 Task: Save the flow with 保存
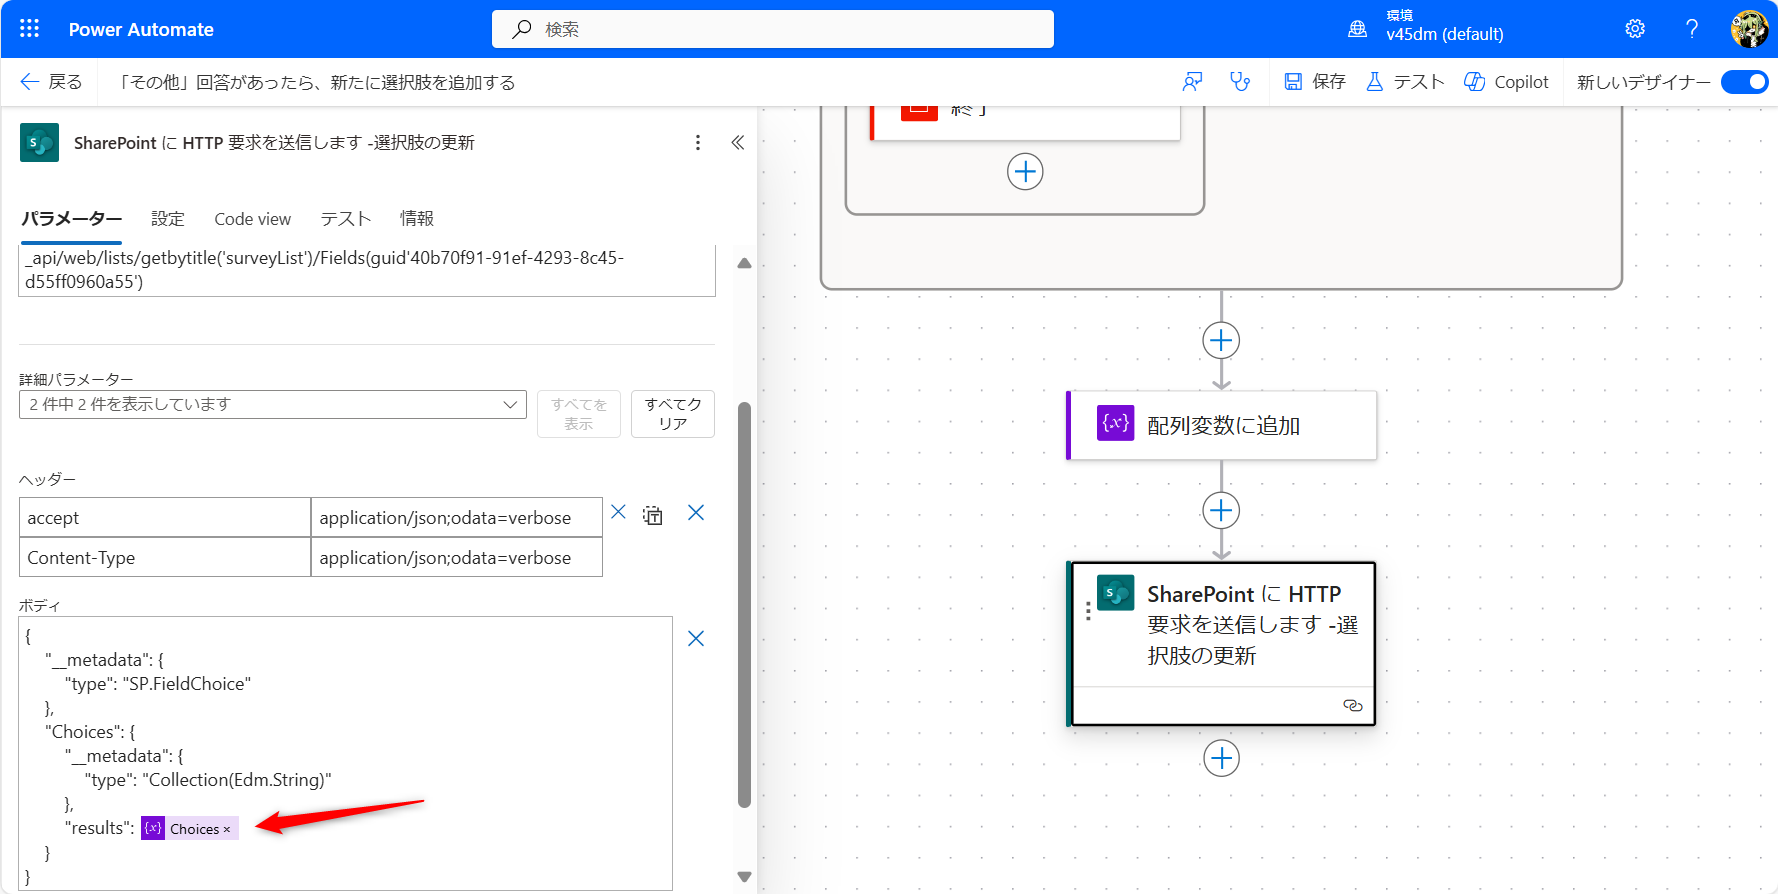click(1315, 82)
